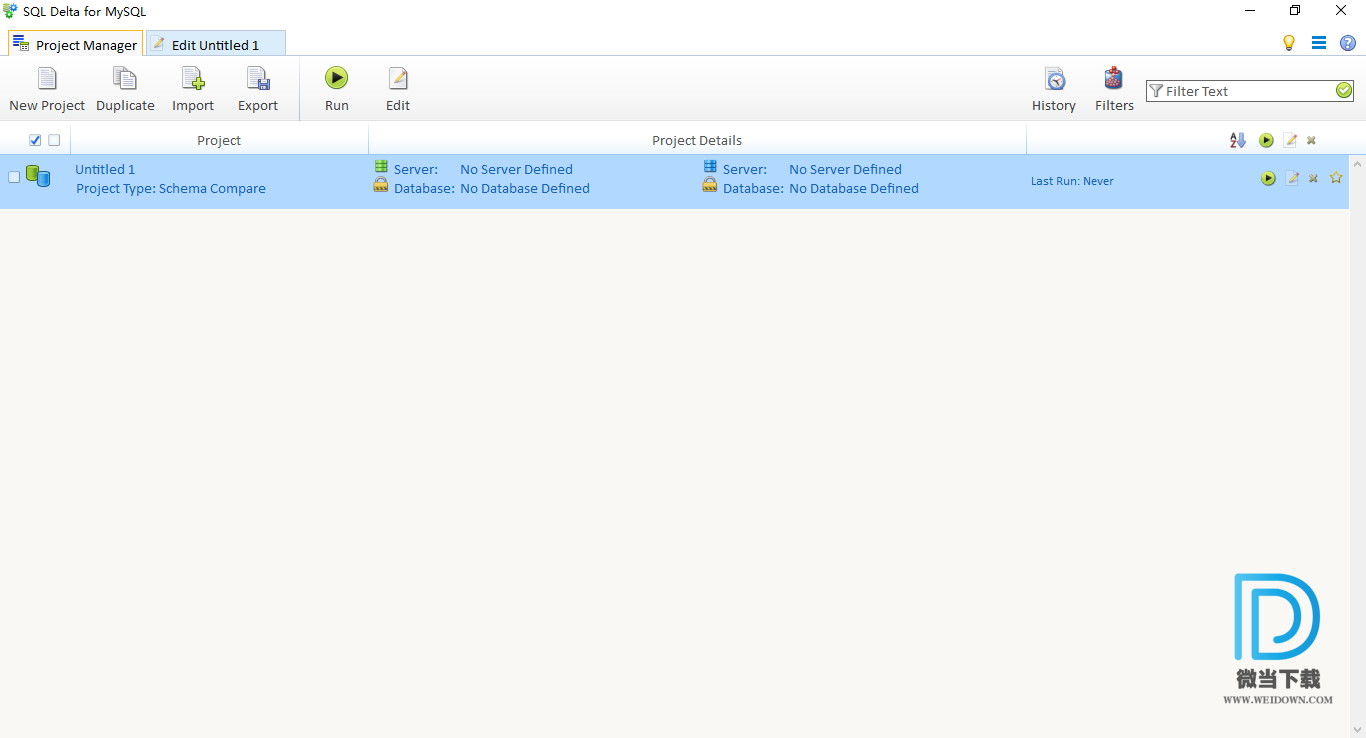
Task: Open the History view
Action: coord(1054,89)
